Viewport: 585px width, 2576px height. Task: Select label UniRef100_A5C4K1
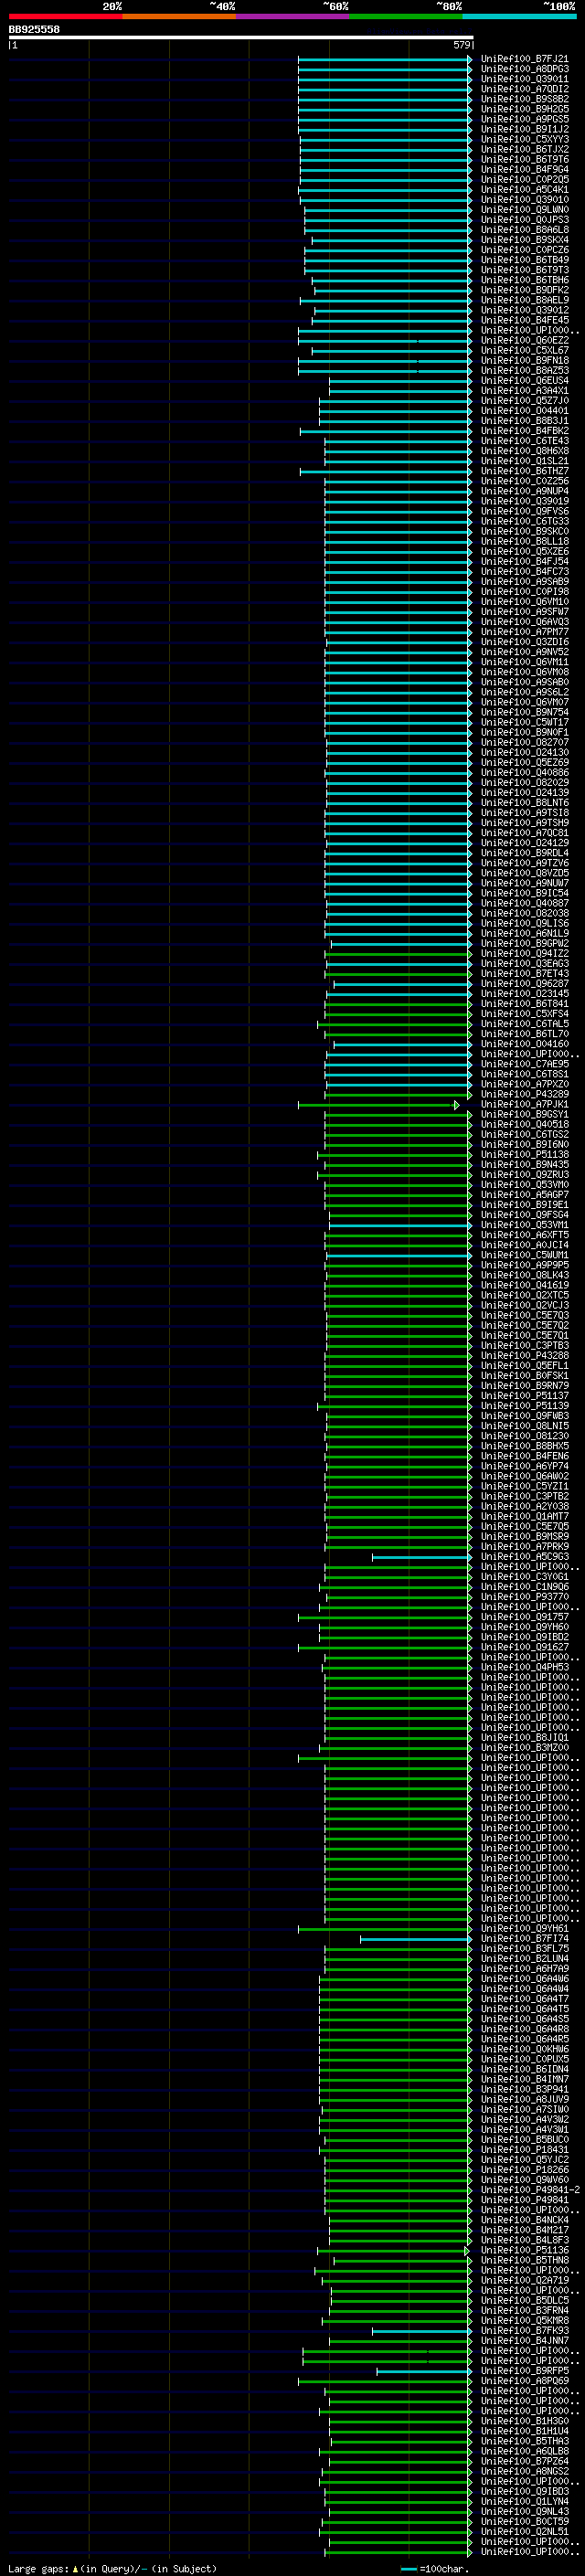pyautogui.click(x=524, y=189)
